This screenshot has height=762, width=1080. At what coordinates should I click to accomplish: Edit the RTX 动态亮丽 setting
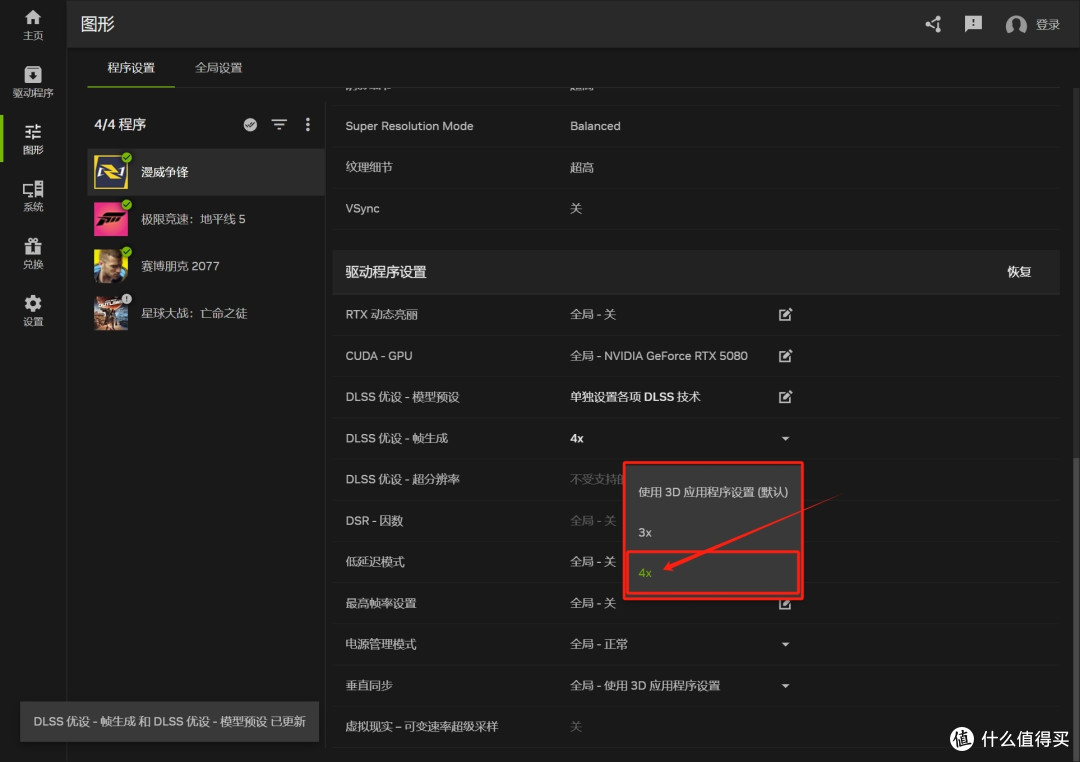point(785,315)
